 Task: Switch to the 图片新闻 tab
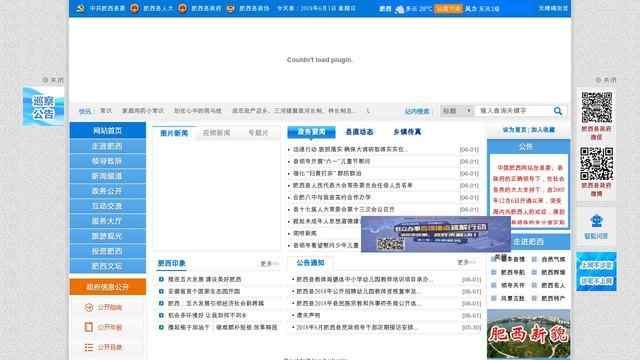tap(174, 133)
